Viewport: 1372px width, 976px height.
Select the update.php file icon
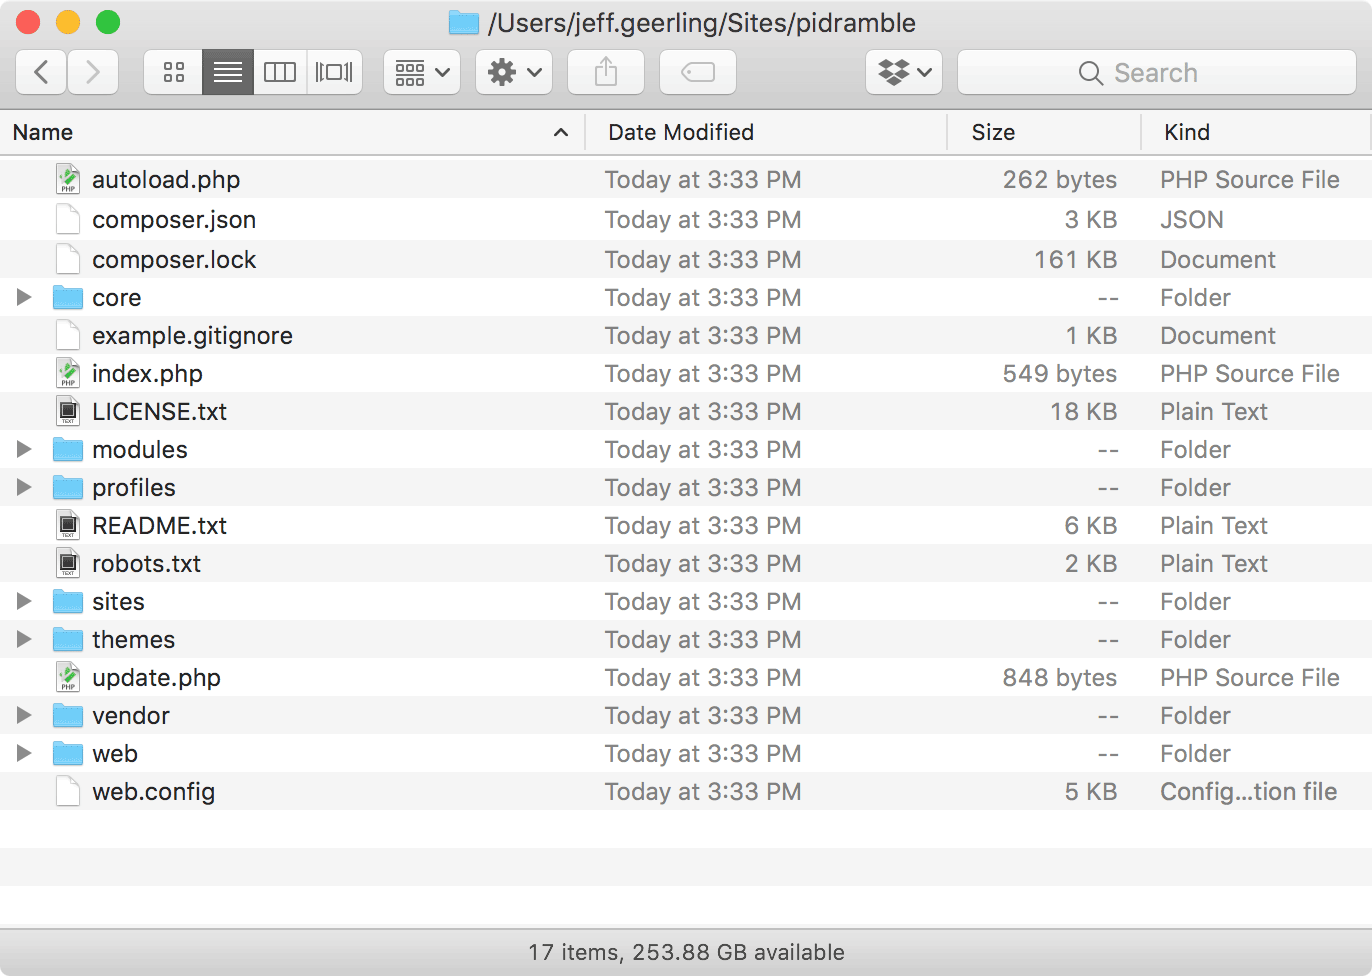click(x=68, y=677)
